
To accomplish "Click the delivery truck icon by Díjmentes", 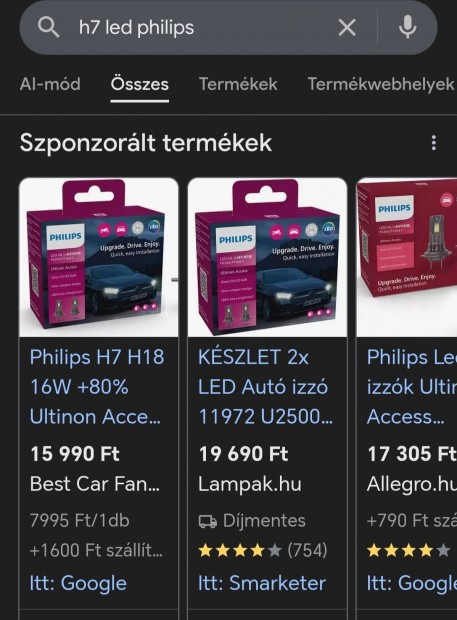I will (208, 522).
